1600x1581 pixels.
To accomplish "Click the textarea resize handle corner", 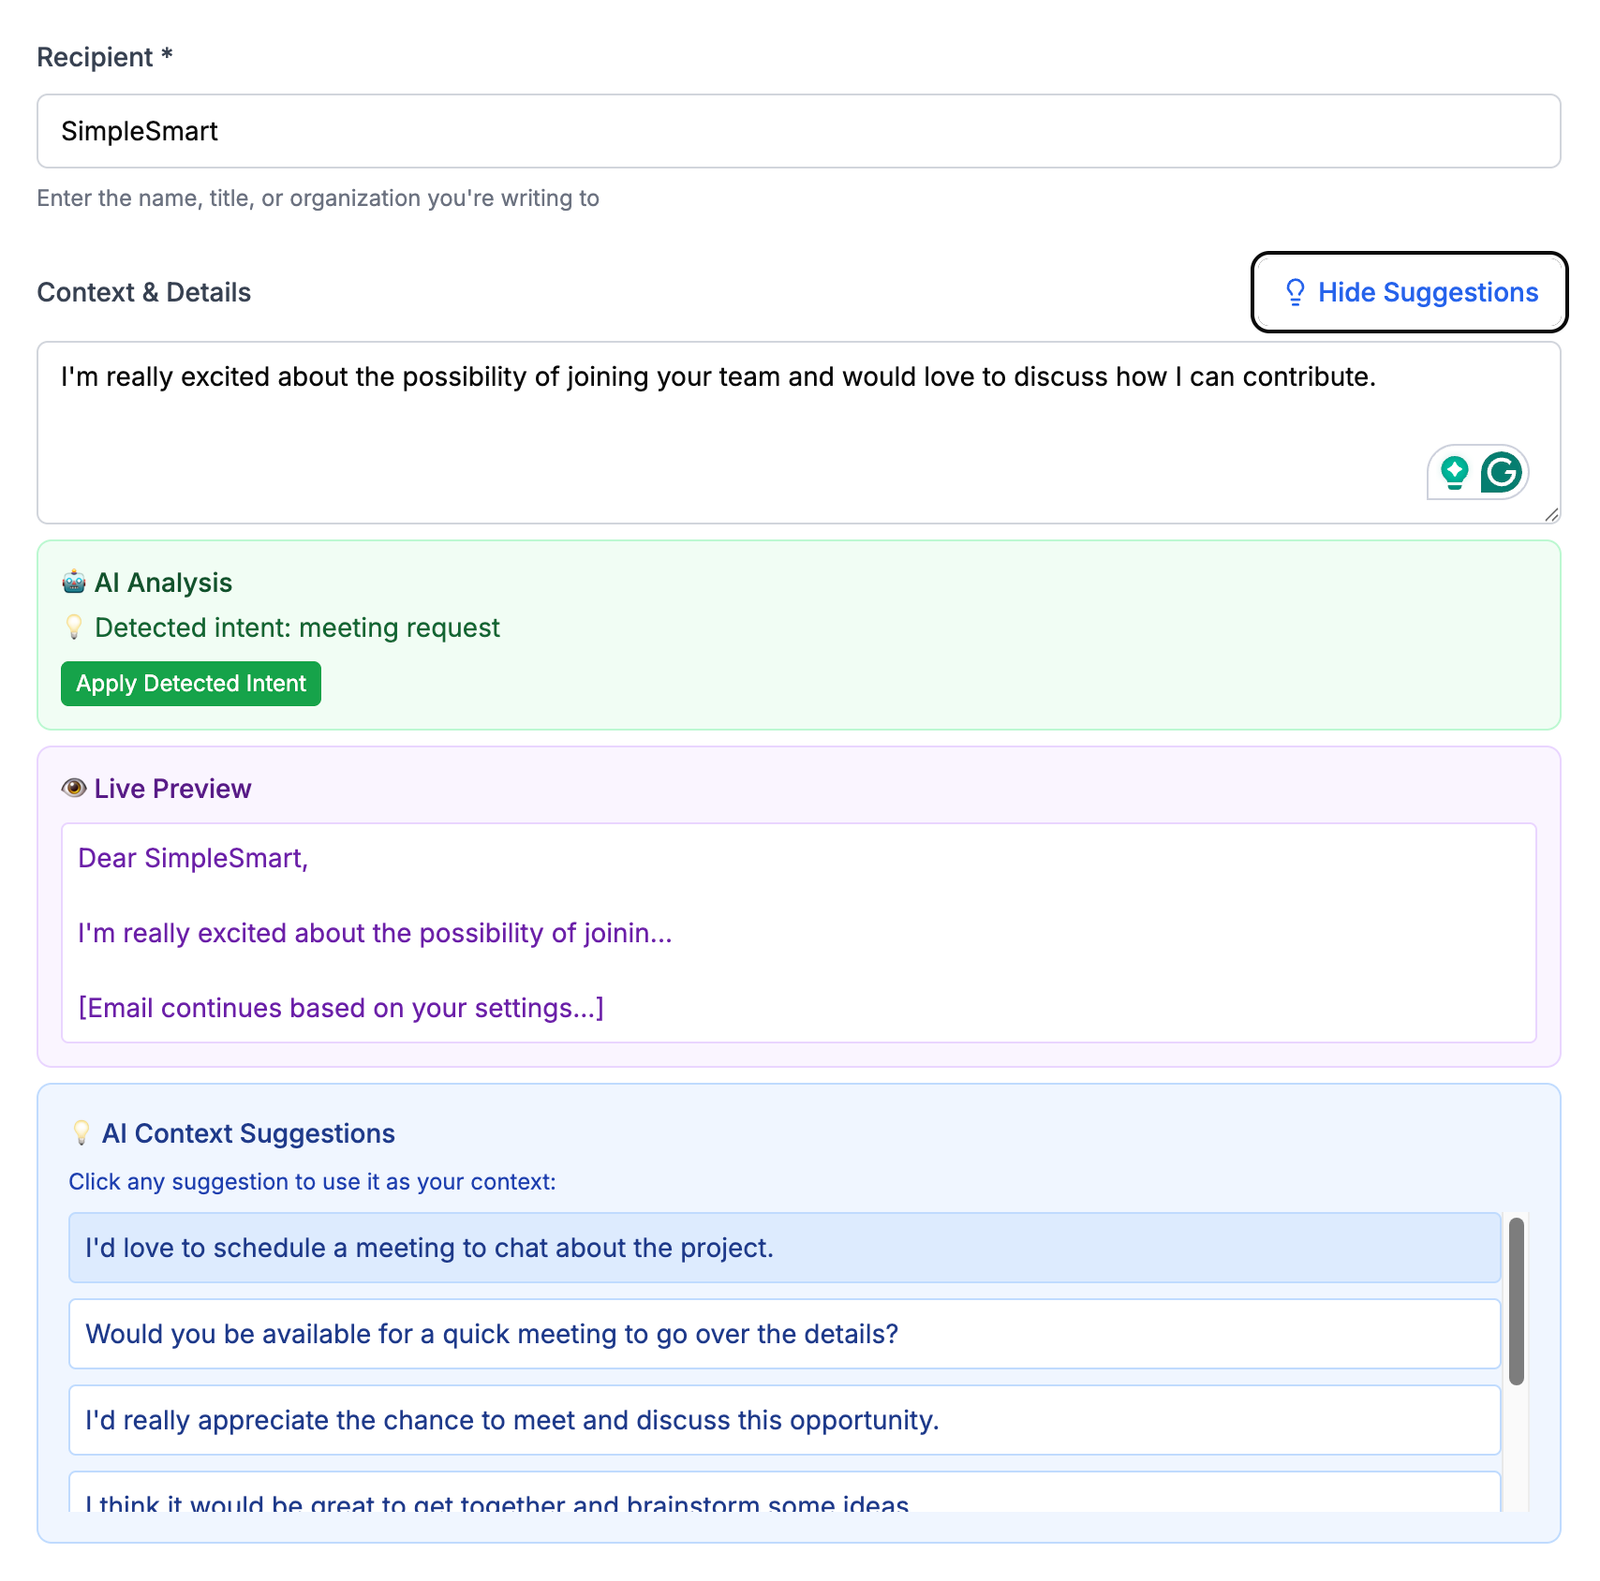I will (x=1551, y=514).
